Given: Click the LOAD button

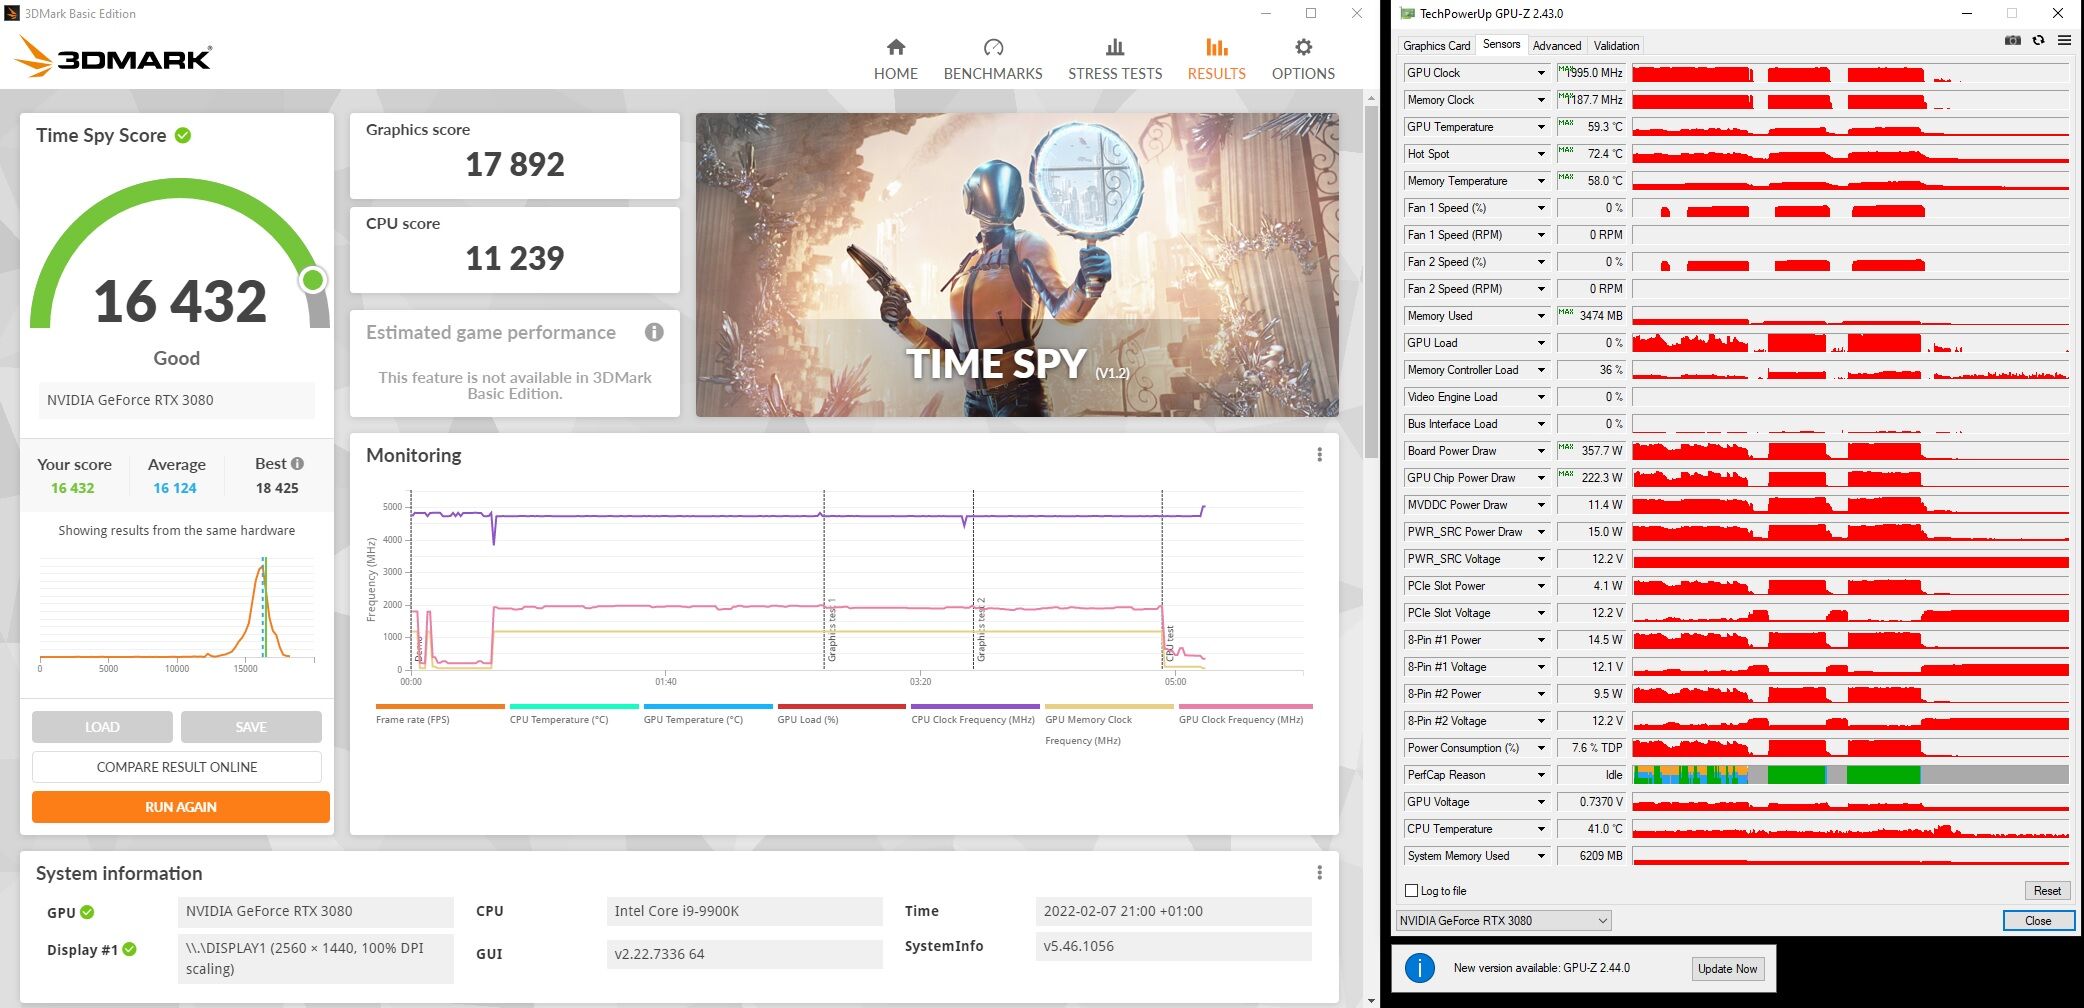Looking at the screenshot, I should 102,727.
